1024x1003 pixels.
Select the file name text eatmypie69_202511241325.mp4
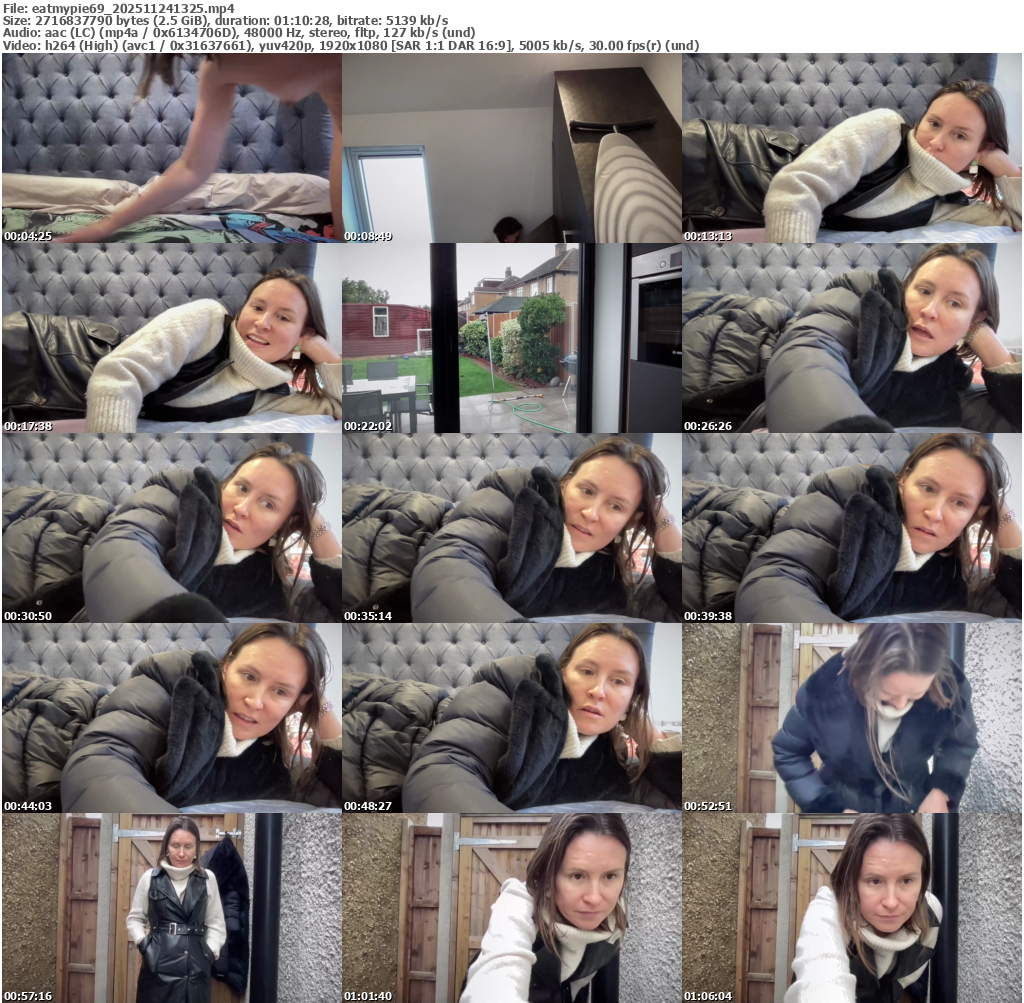click(133, 8)
